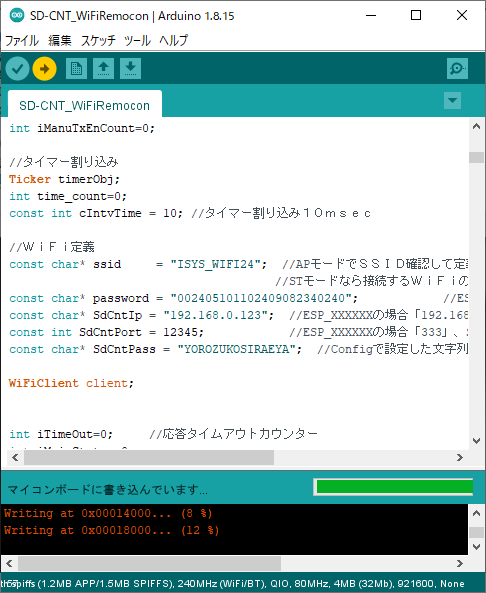Click the console horizontal scrollbar thumb
The height and width of the screenshot is (593, 486).
pyautogui.click(x=150, y=564)
